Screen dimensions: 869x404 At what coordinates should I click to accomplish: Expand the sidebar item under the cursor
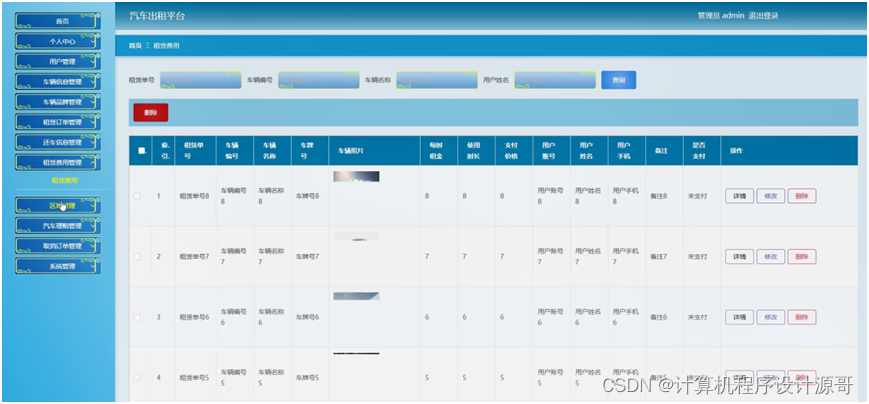(58, 205)
